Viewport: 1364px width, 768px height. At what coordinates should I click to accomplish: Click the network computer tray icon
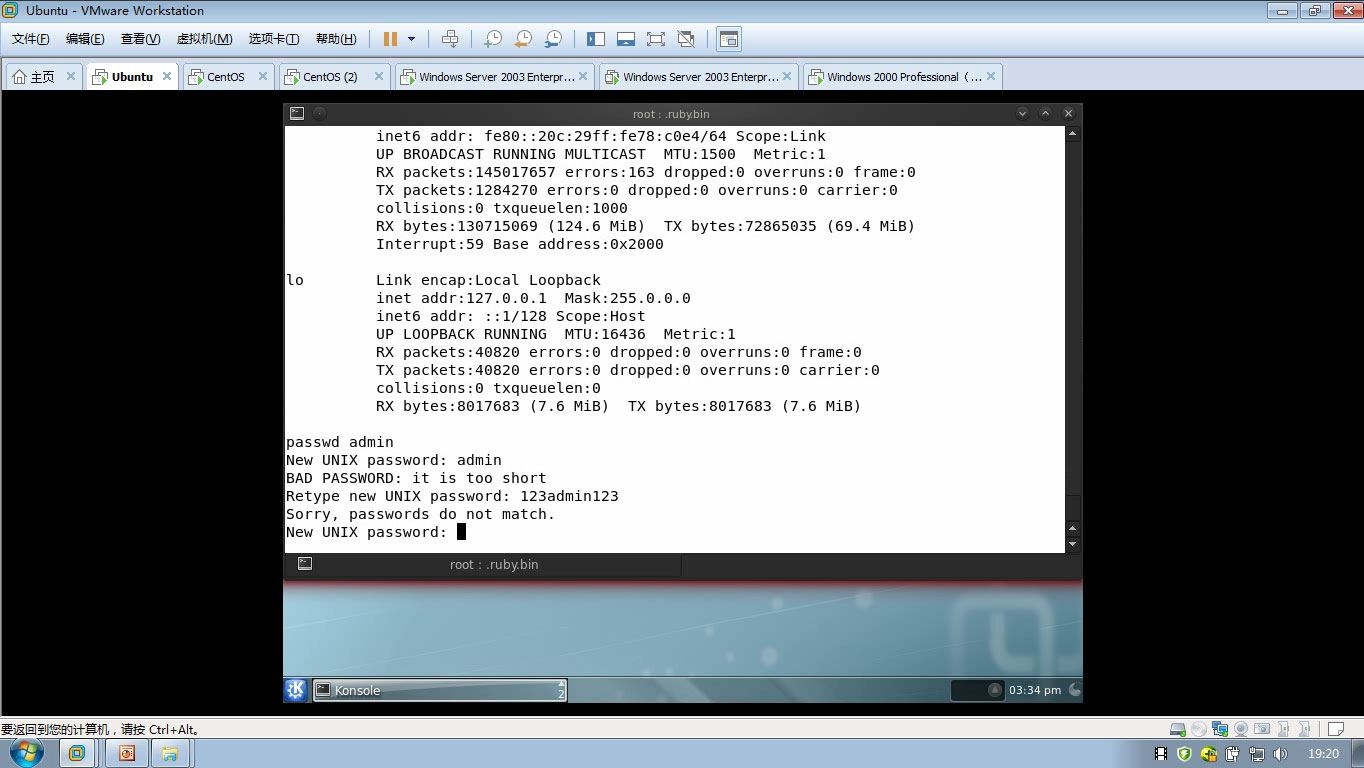point(1257,754)
